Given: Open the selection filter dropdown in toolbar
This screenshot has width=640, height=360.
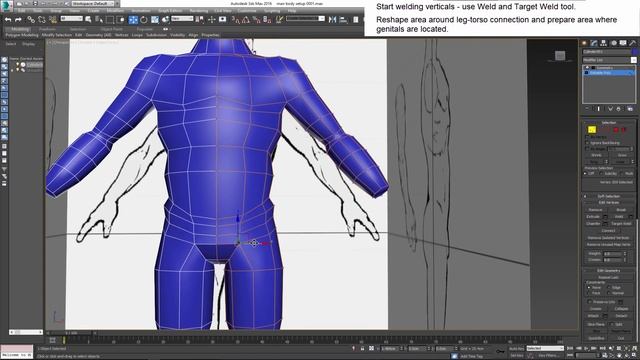Looking at the screenshot, I should (71, 19).
